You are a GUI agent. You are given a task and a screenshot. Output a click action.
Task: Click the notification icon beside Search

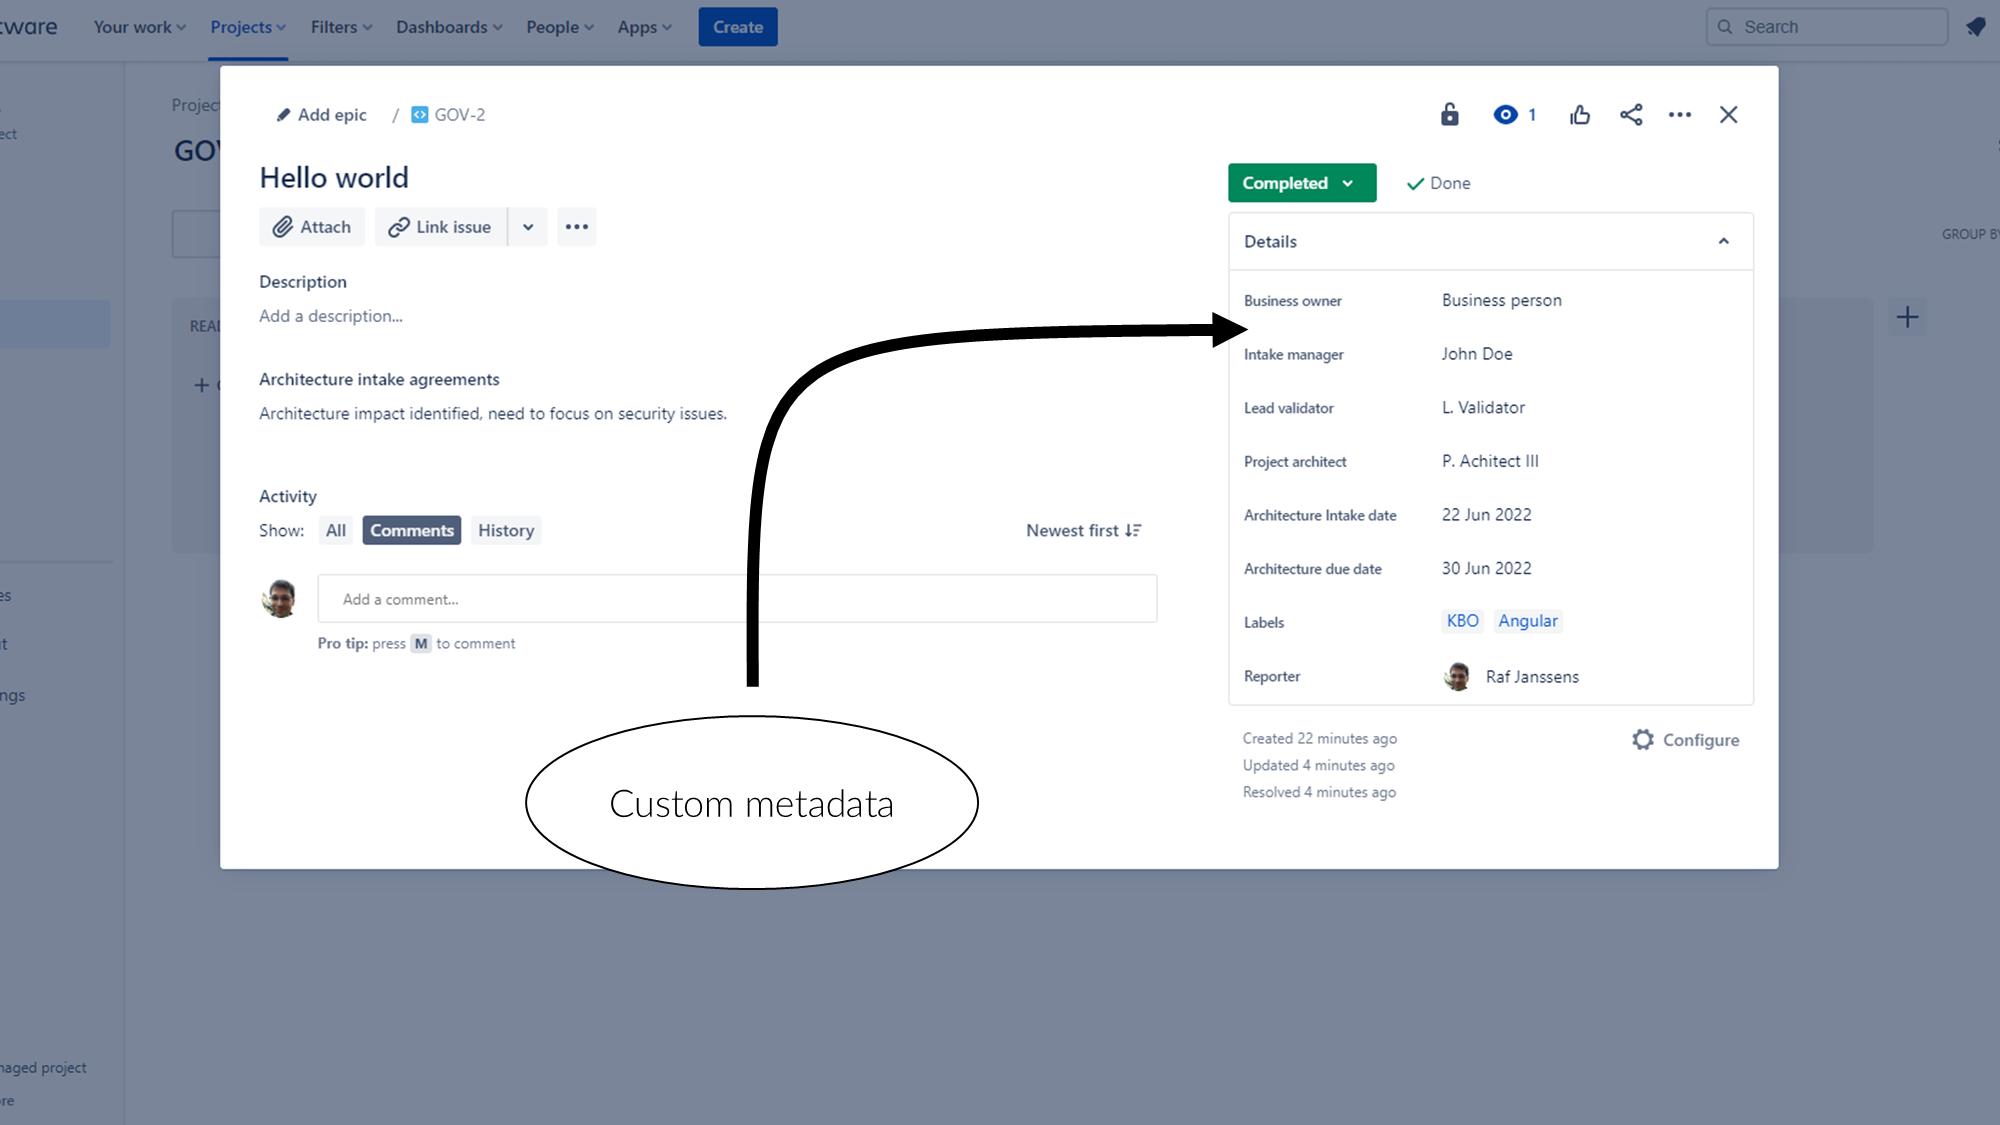pos(1976,27)
